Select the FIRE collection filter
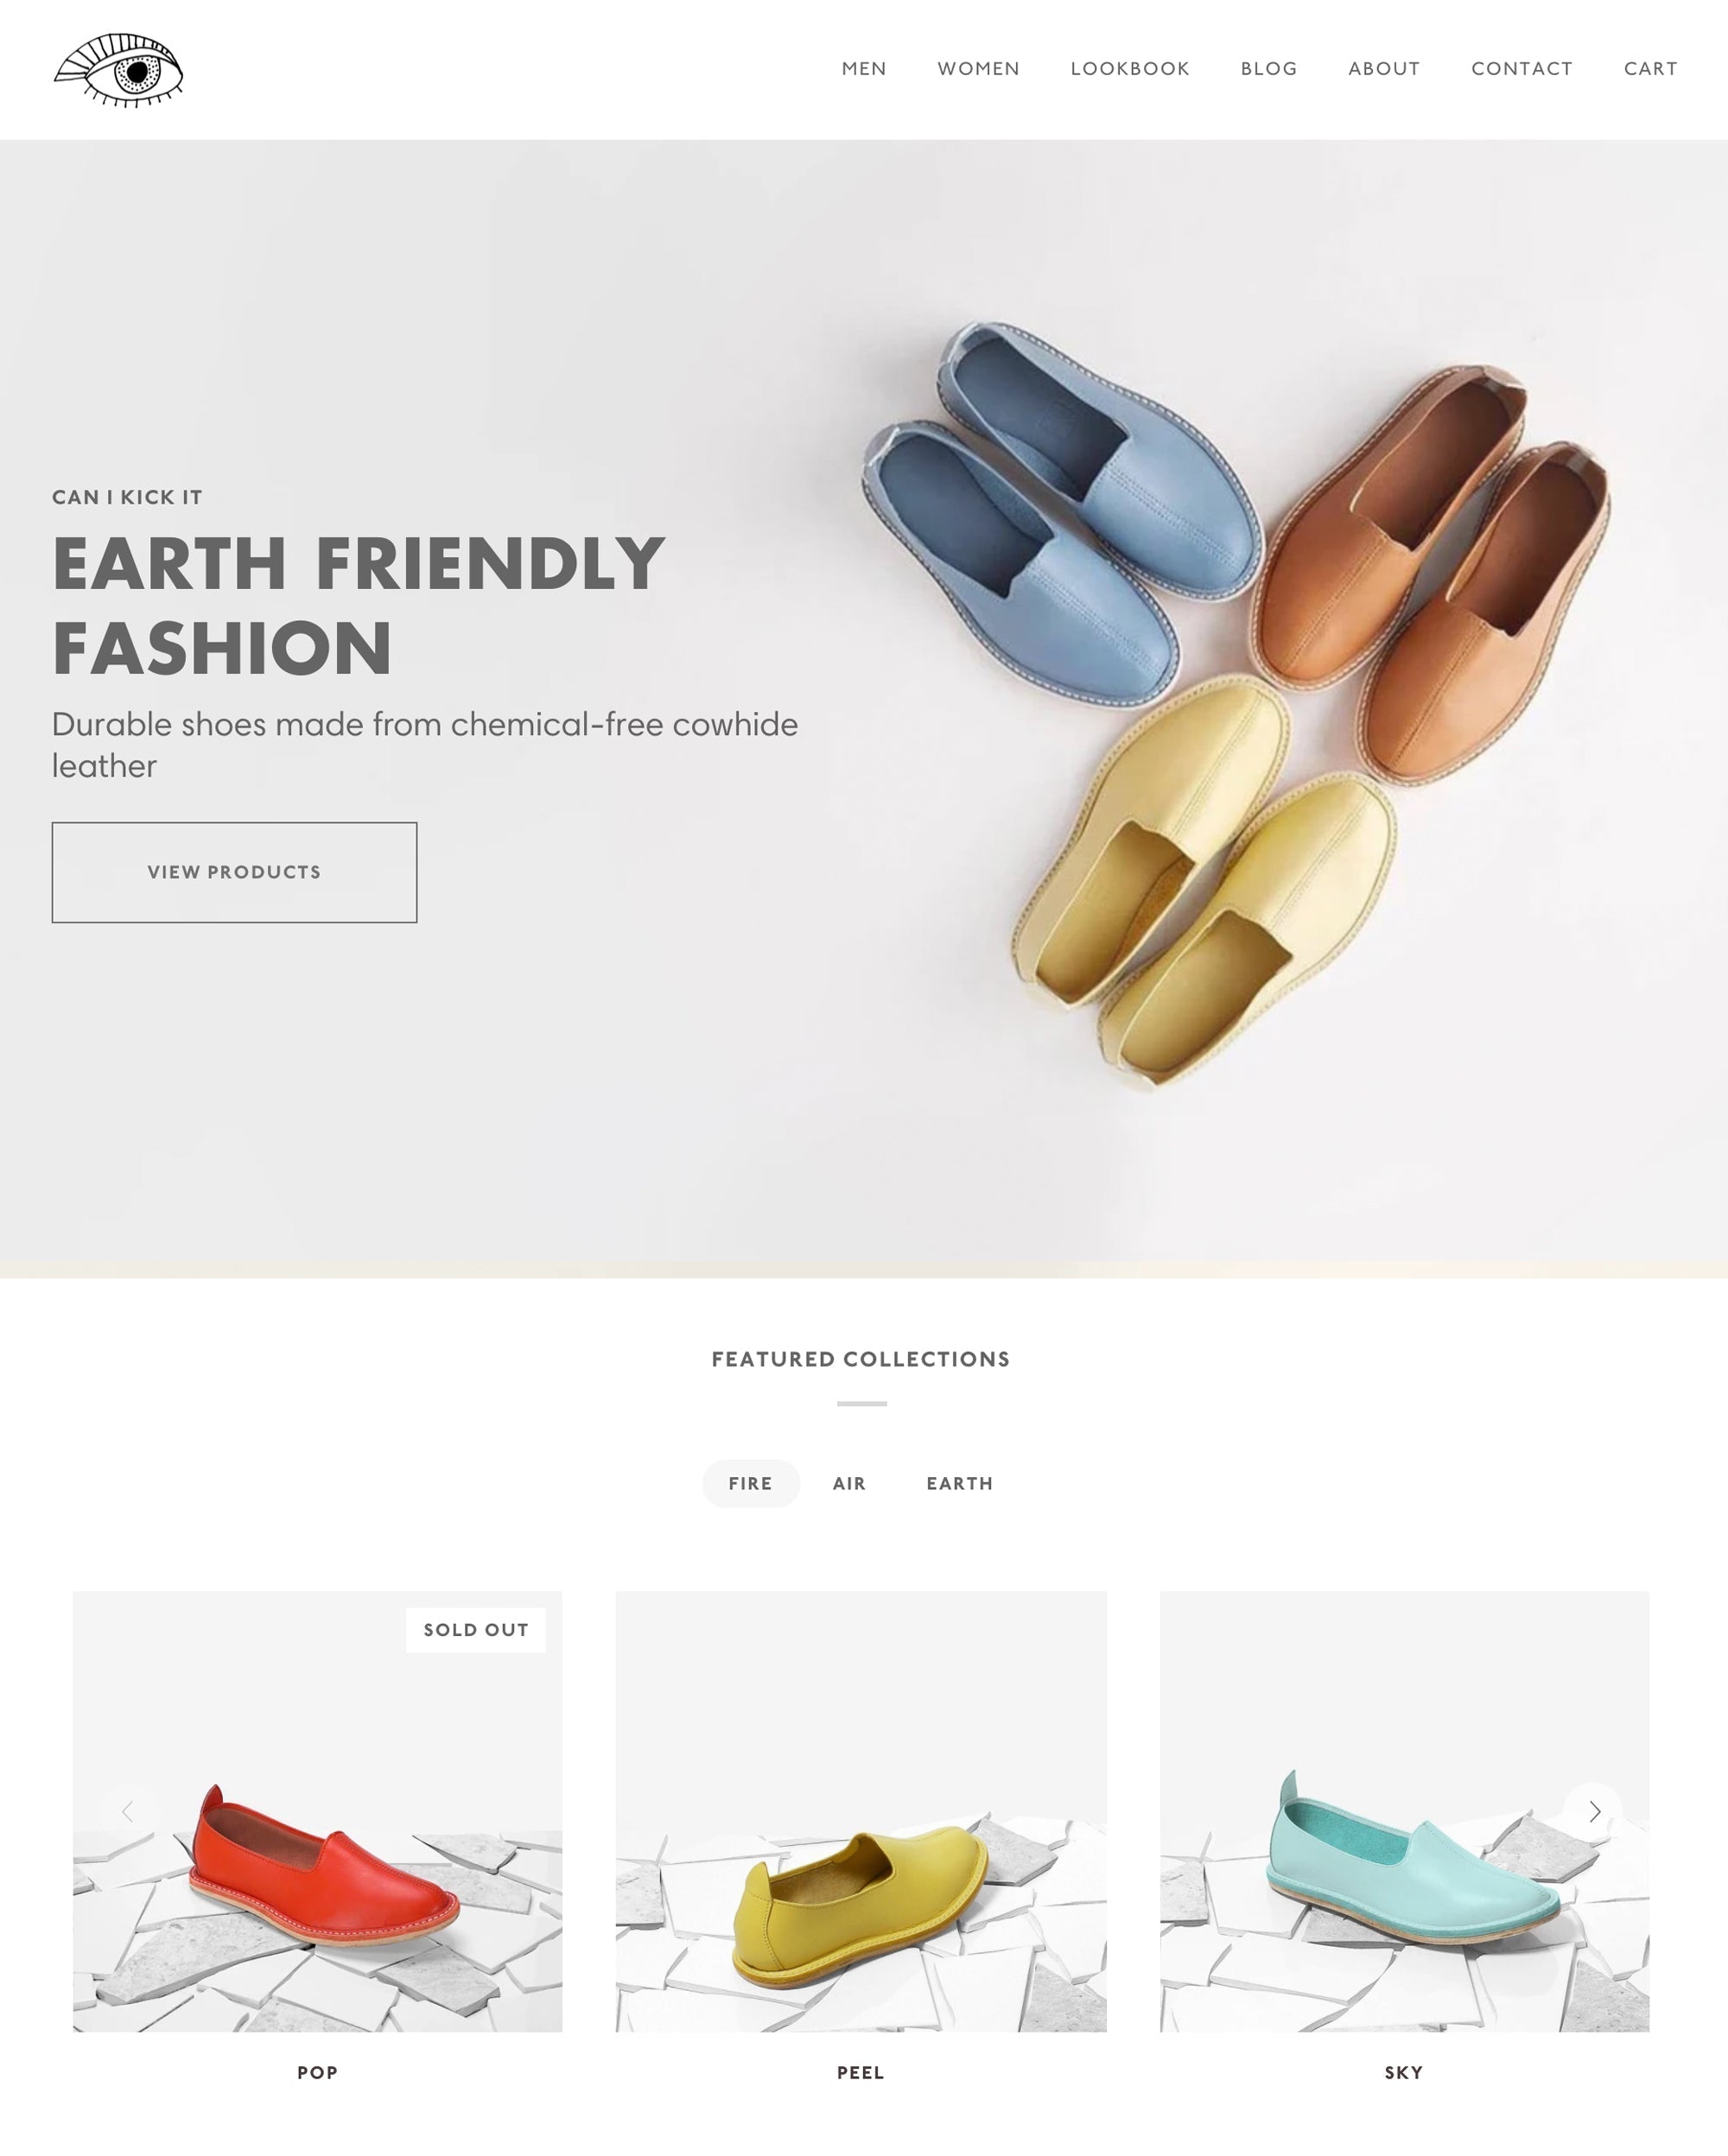Screen dimensions: 1728x2156 click(749, 1482)
